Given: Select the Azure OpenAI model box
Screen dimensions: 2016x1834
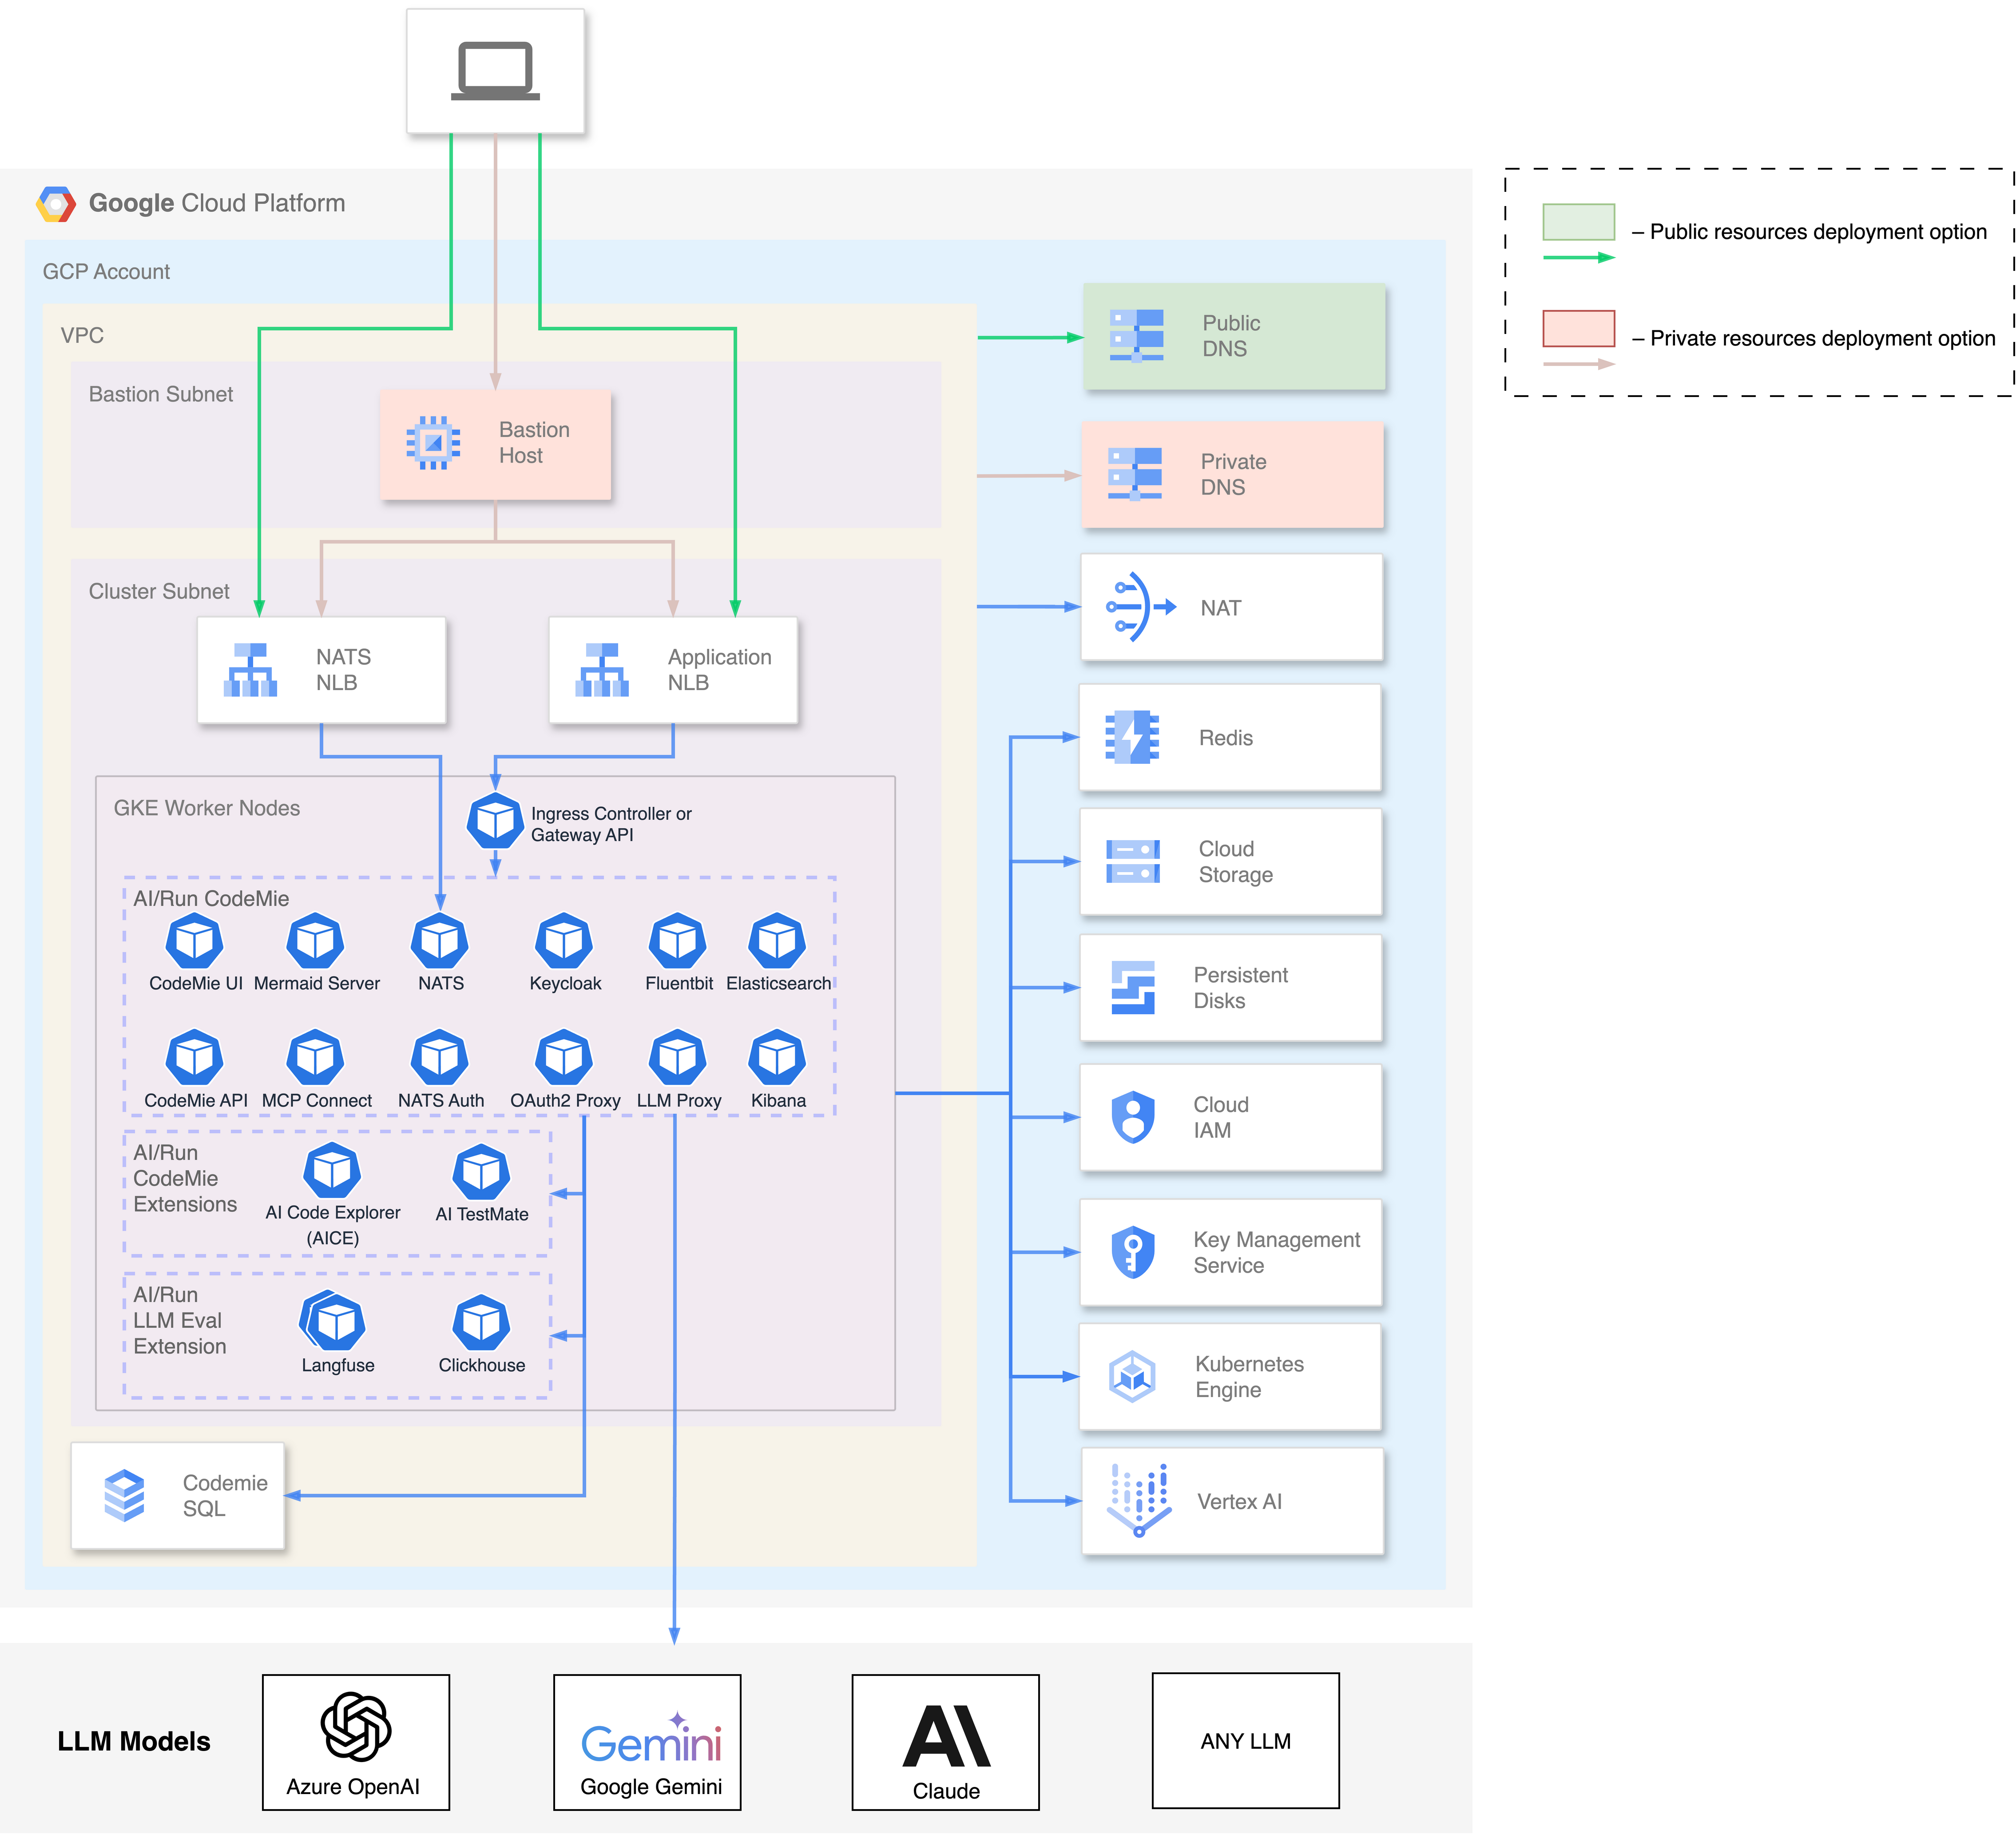Looking at the screenshot, I should [356, 1743].
